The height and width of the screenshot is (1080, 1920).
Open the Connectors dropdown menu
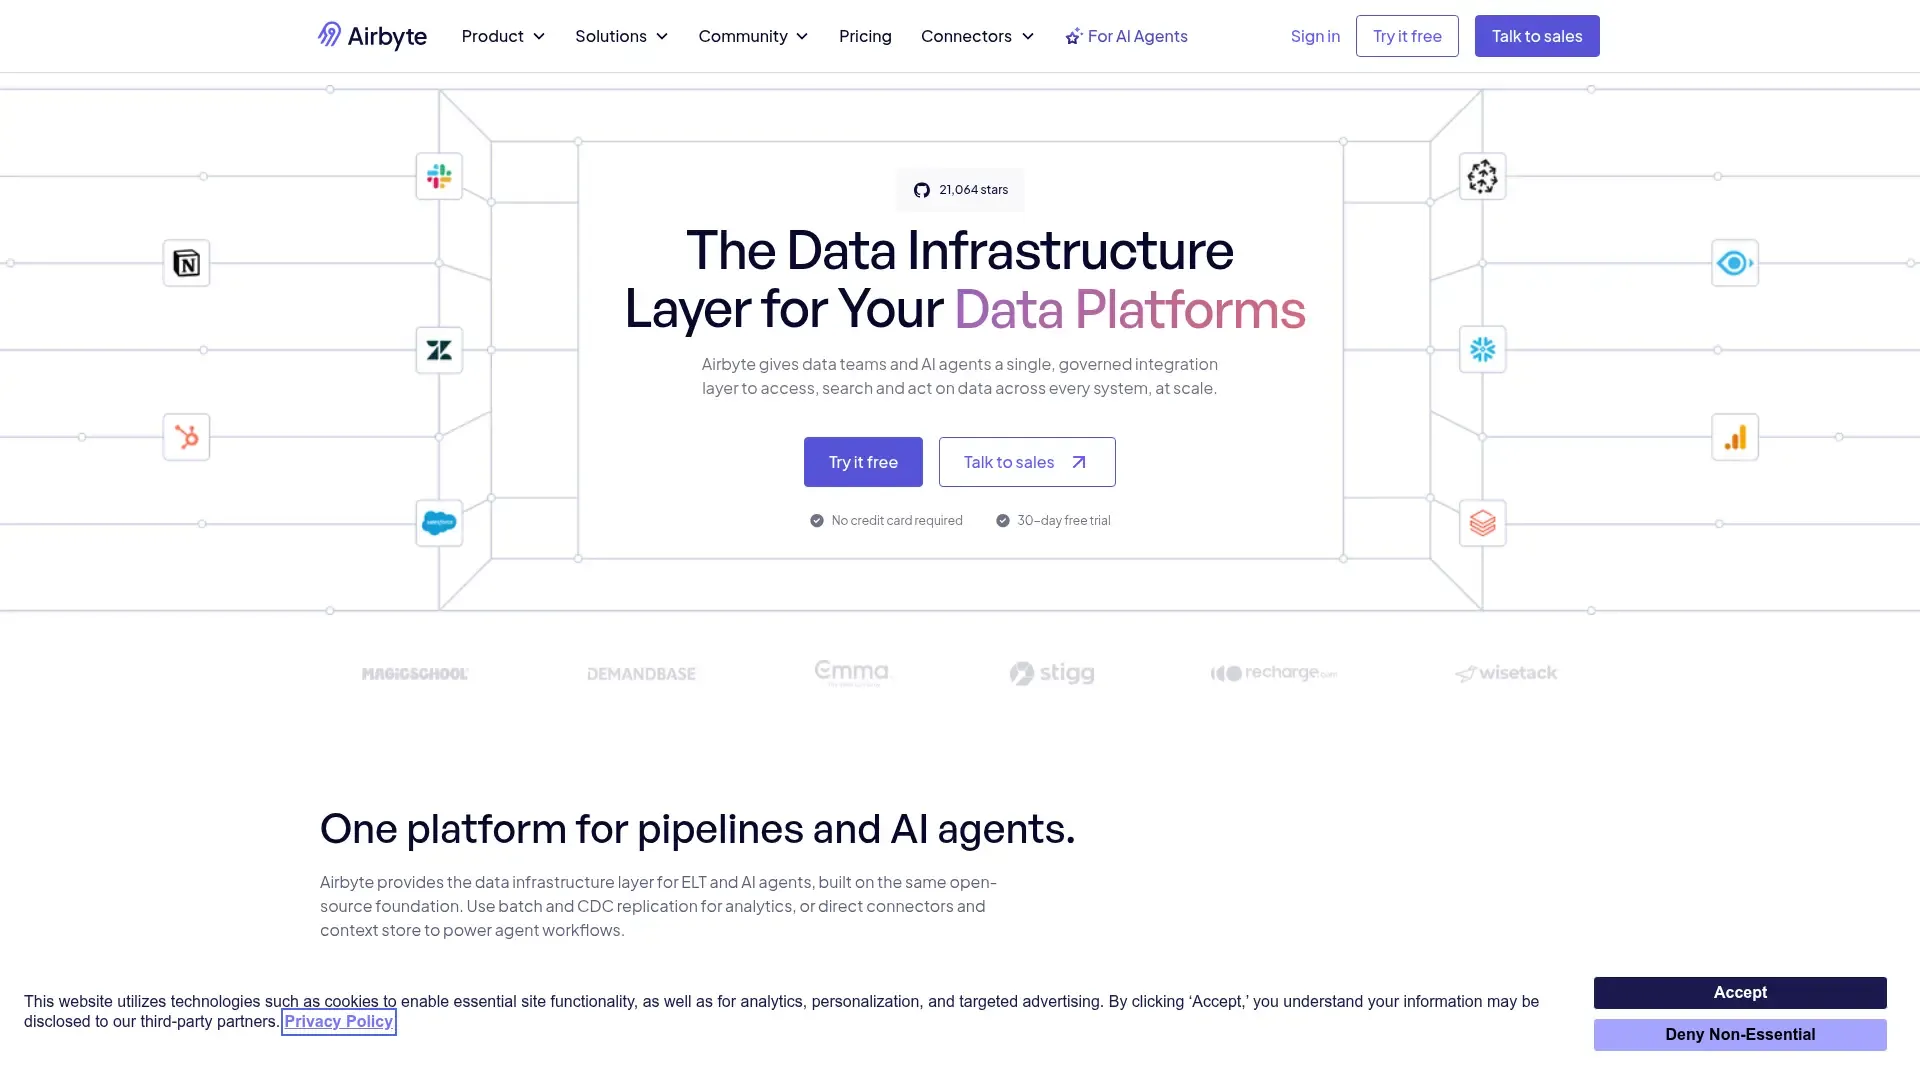[977, 36]
